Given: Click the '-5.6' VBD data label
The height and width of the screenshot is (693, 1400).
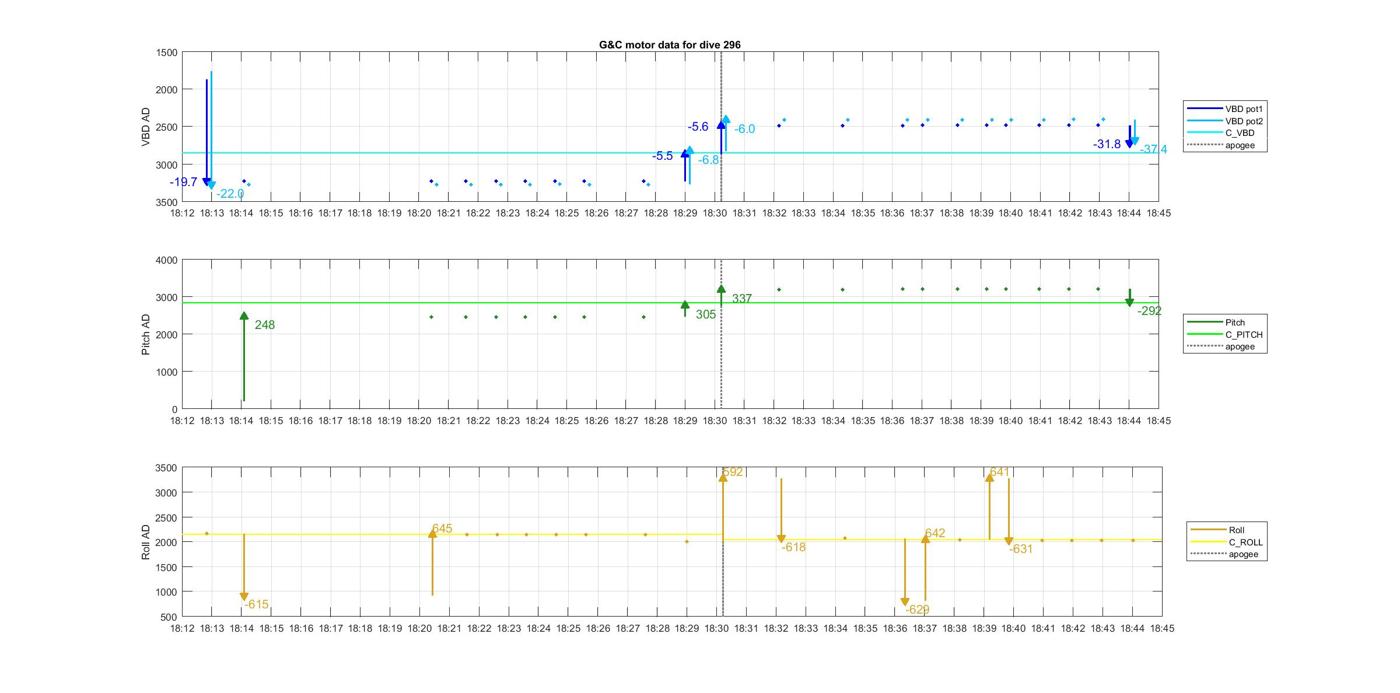Looking at the screenshot, I should click(698, 127).
